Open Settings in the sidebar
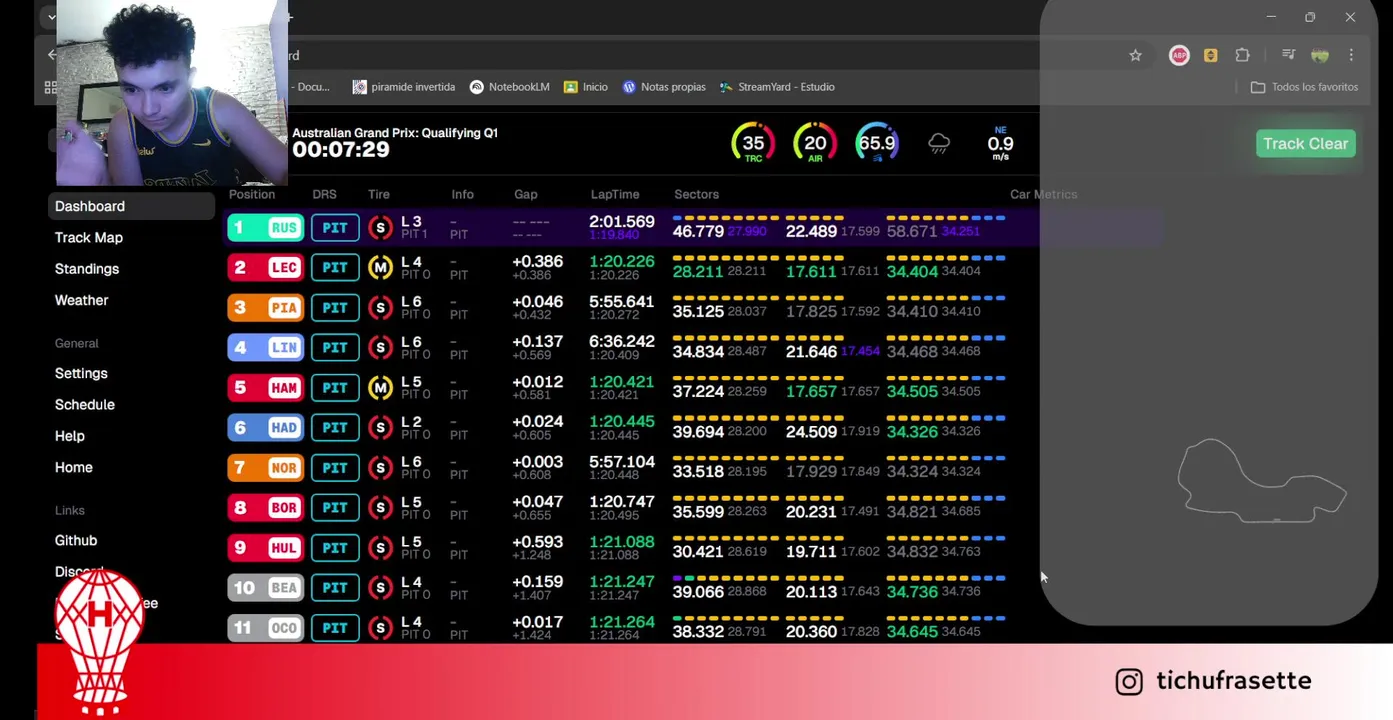 (x=81, y=373)
